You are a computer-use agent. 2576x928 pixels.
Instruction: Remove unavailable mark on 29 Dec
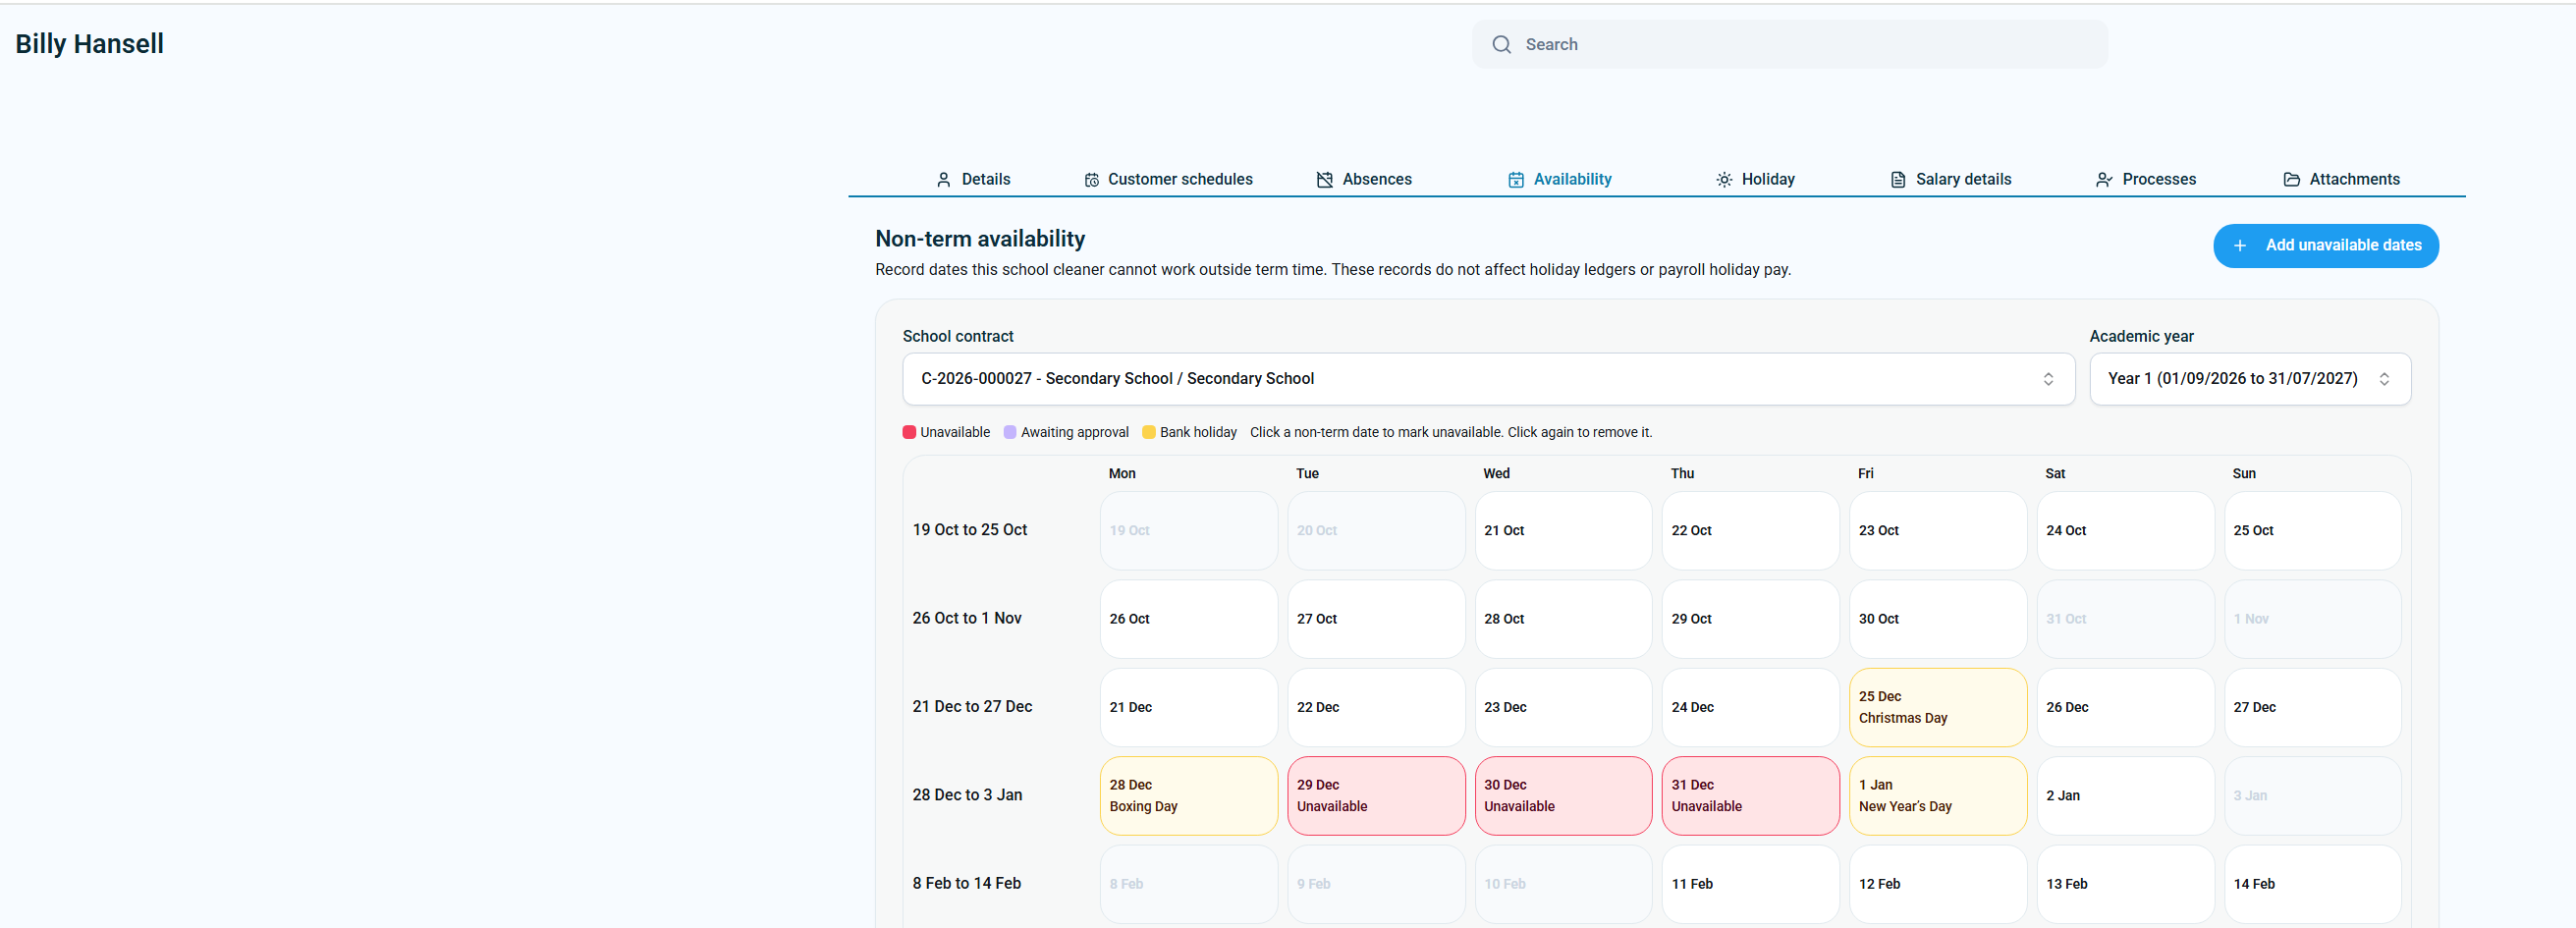click(x=1376, y=796)
